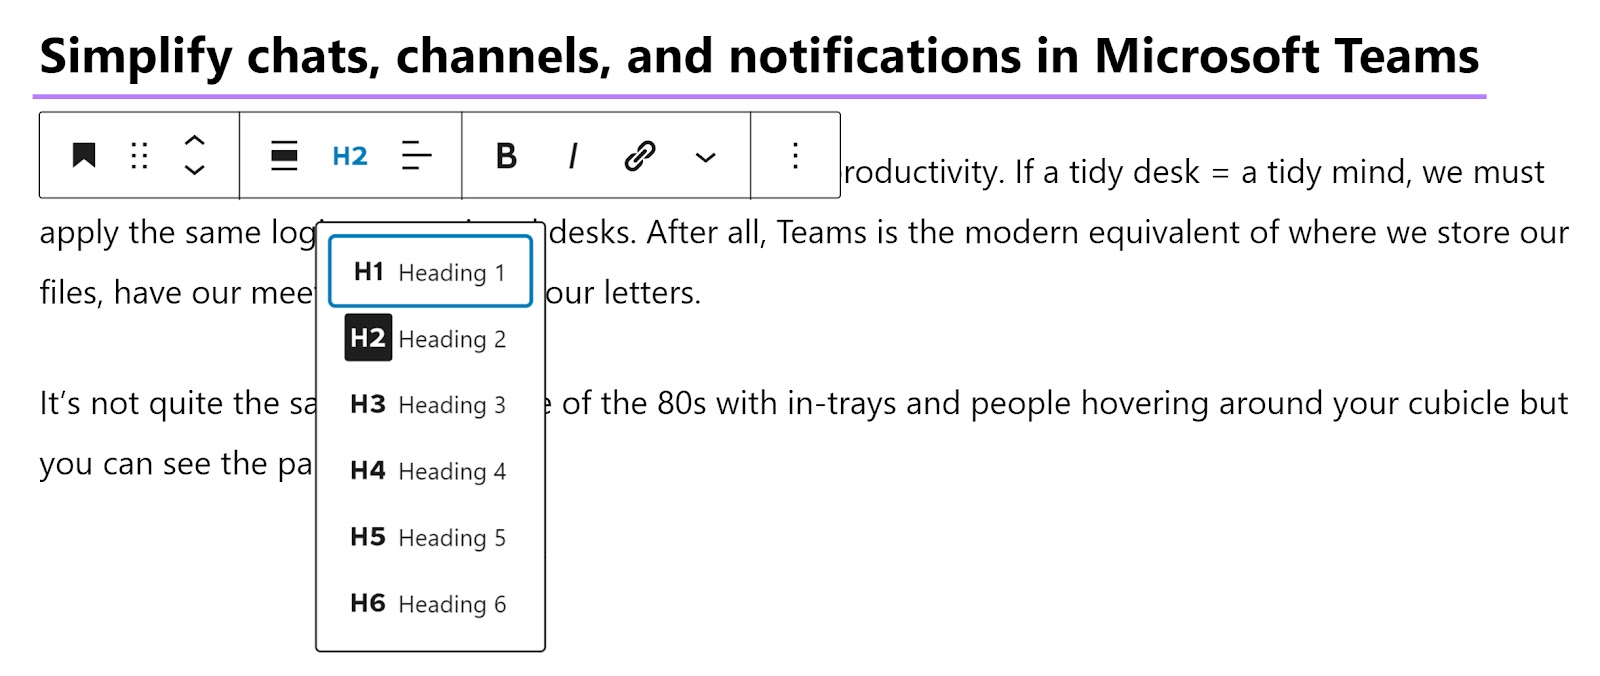Viewport: 1600px width, 676px height.
Task: Pick Heading 5 from the dropdown
Action: pyautogui.click(x=430, y=538)
